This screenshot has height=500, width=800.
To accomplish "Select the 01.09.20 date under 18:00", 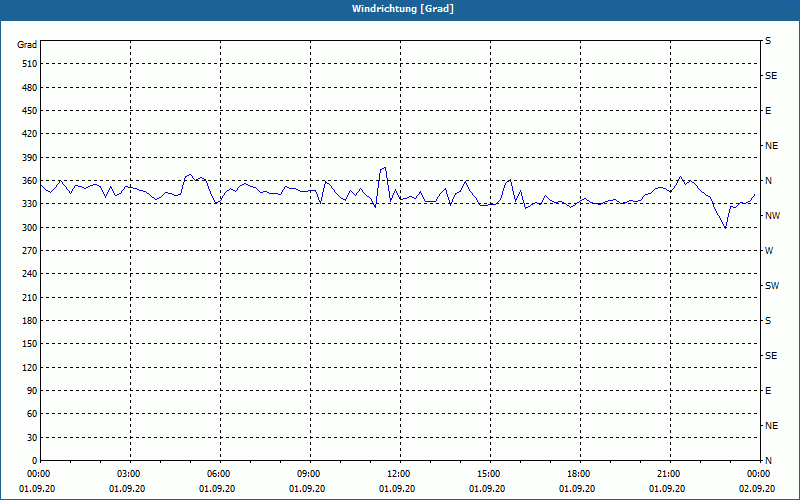I will coord(577,489).
